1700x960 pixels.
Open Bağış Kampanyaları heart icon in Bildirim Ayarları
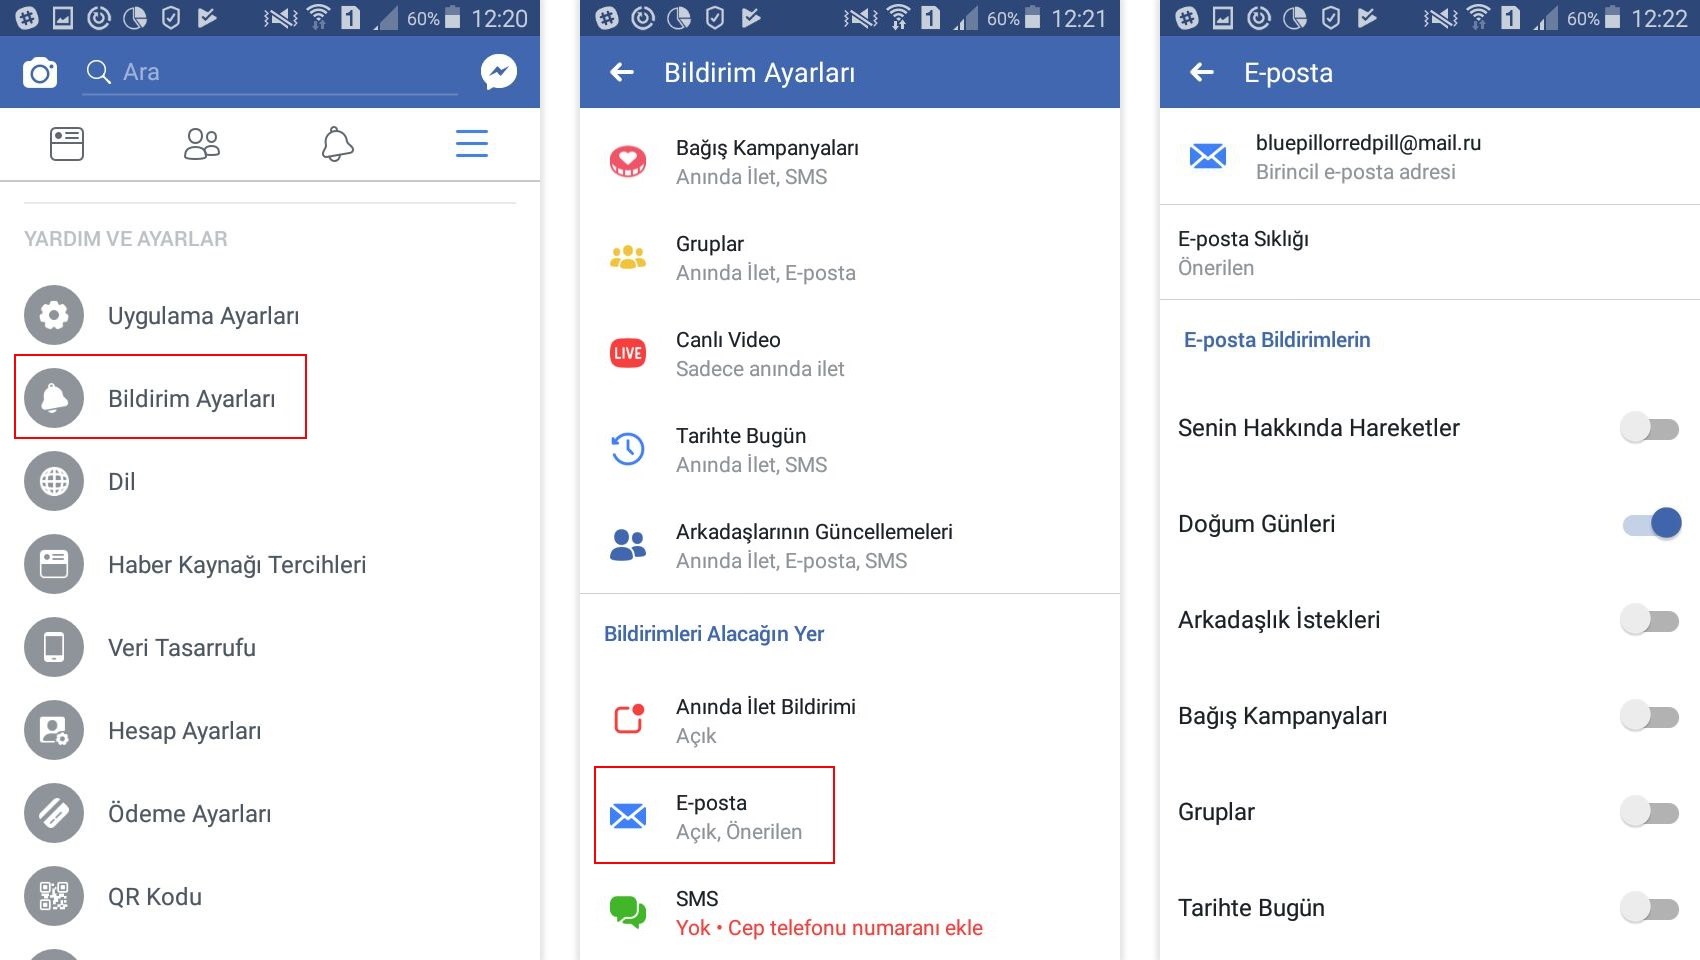click(628, 161)
